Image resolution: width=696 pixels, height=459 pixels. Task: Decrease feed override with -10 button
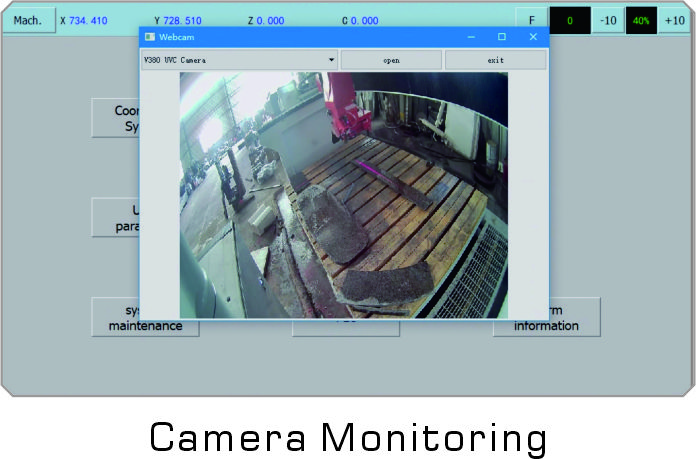607,20
